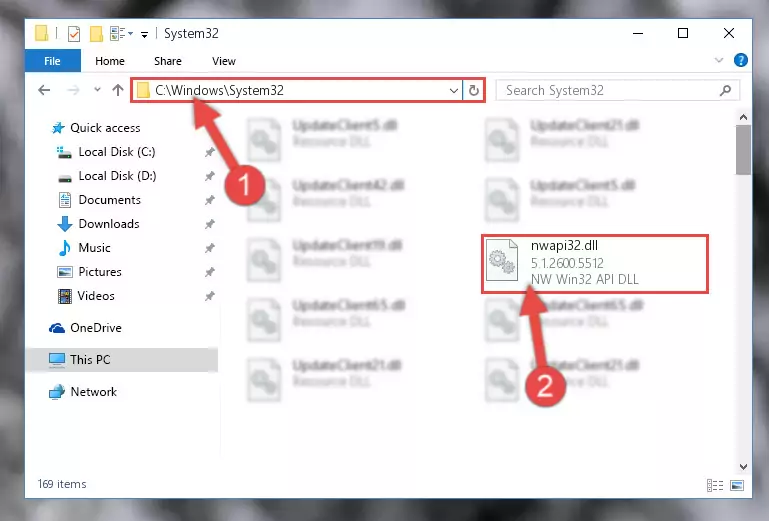Click the OneDrive cloud icon
This screenshot has width=769, height=521.
pos(57,328)
